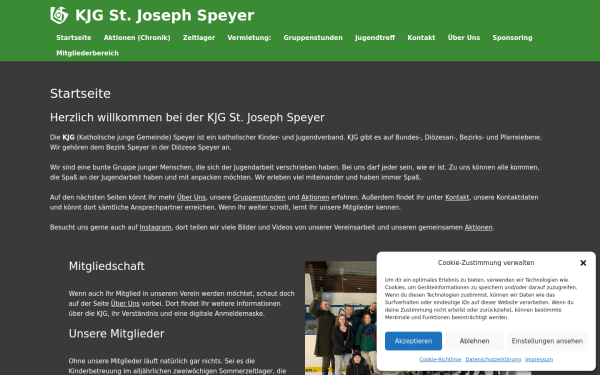Click the Cookie-Zustimmung verwalten dialog title
The height and width of the screenshot is (375, 600).
click(486, 262)
